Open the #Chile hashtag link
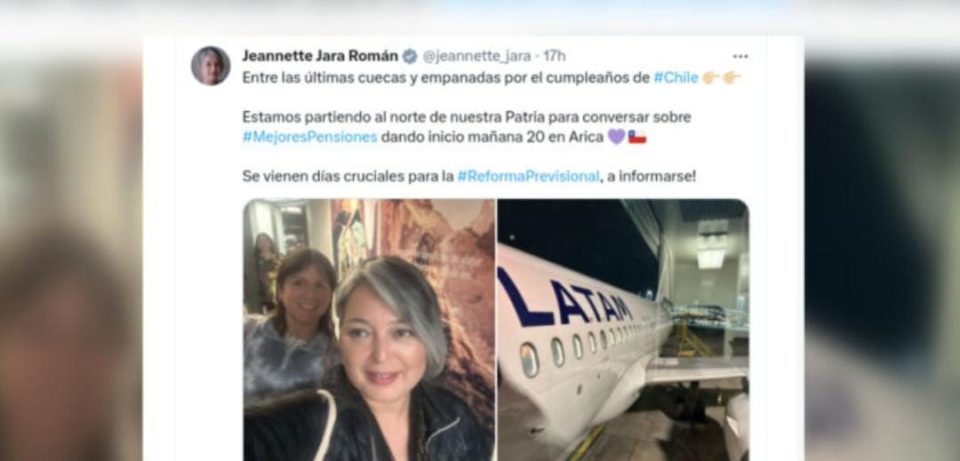This screenshot has width=960, height=461. [x=675, y=78]
